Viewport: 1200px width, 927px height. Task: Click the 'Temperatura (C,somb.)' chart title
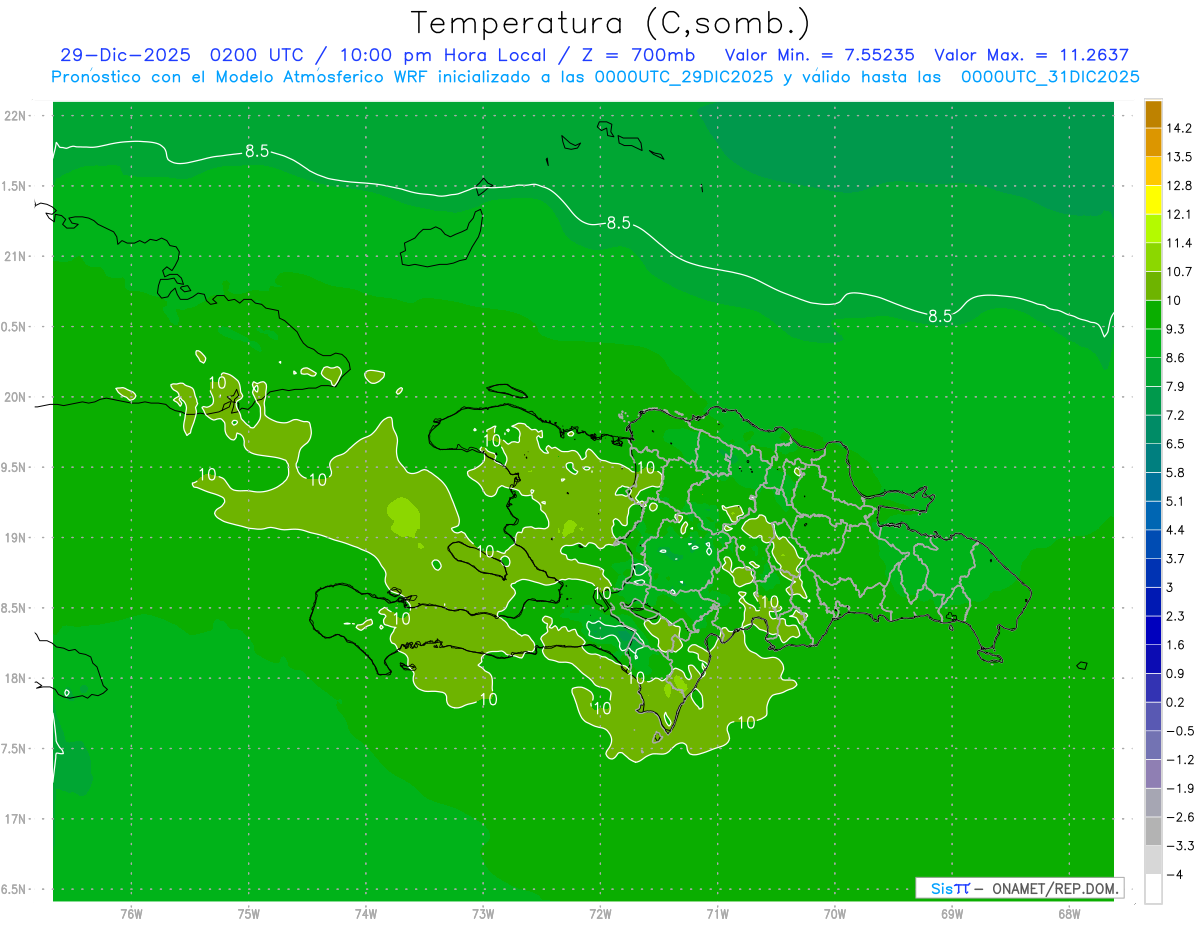click(610, 23)
